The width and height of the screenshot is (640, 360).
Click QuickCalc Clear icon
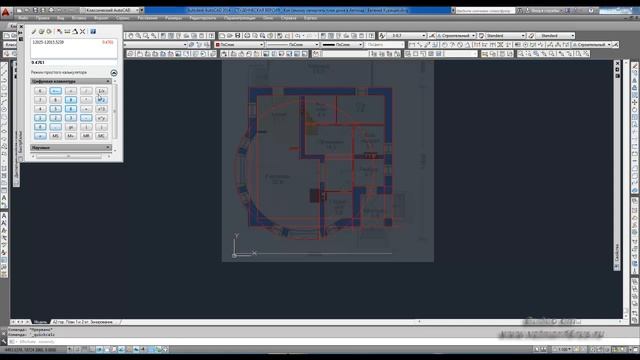[33, 31]
